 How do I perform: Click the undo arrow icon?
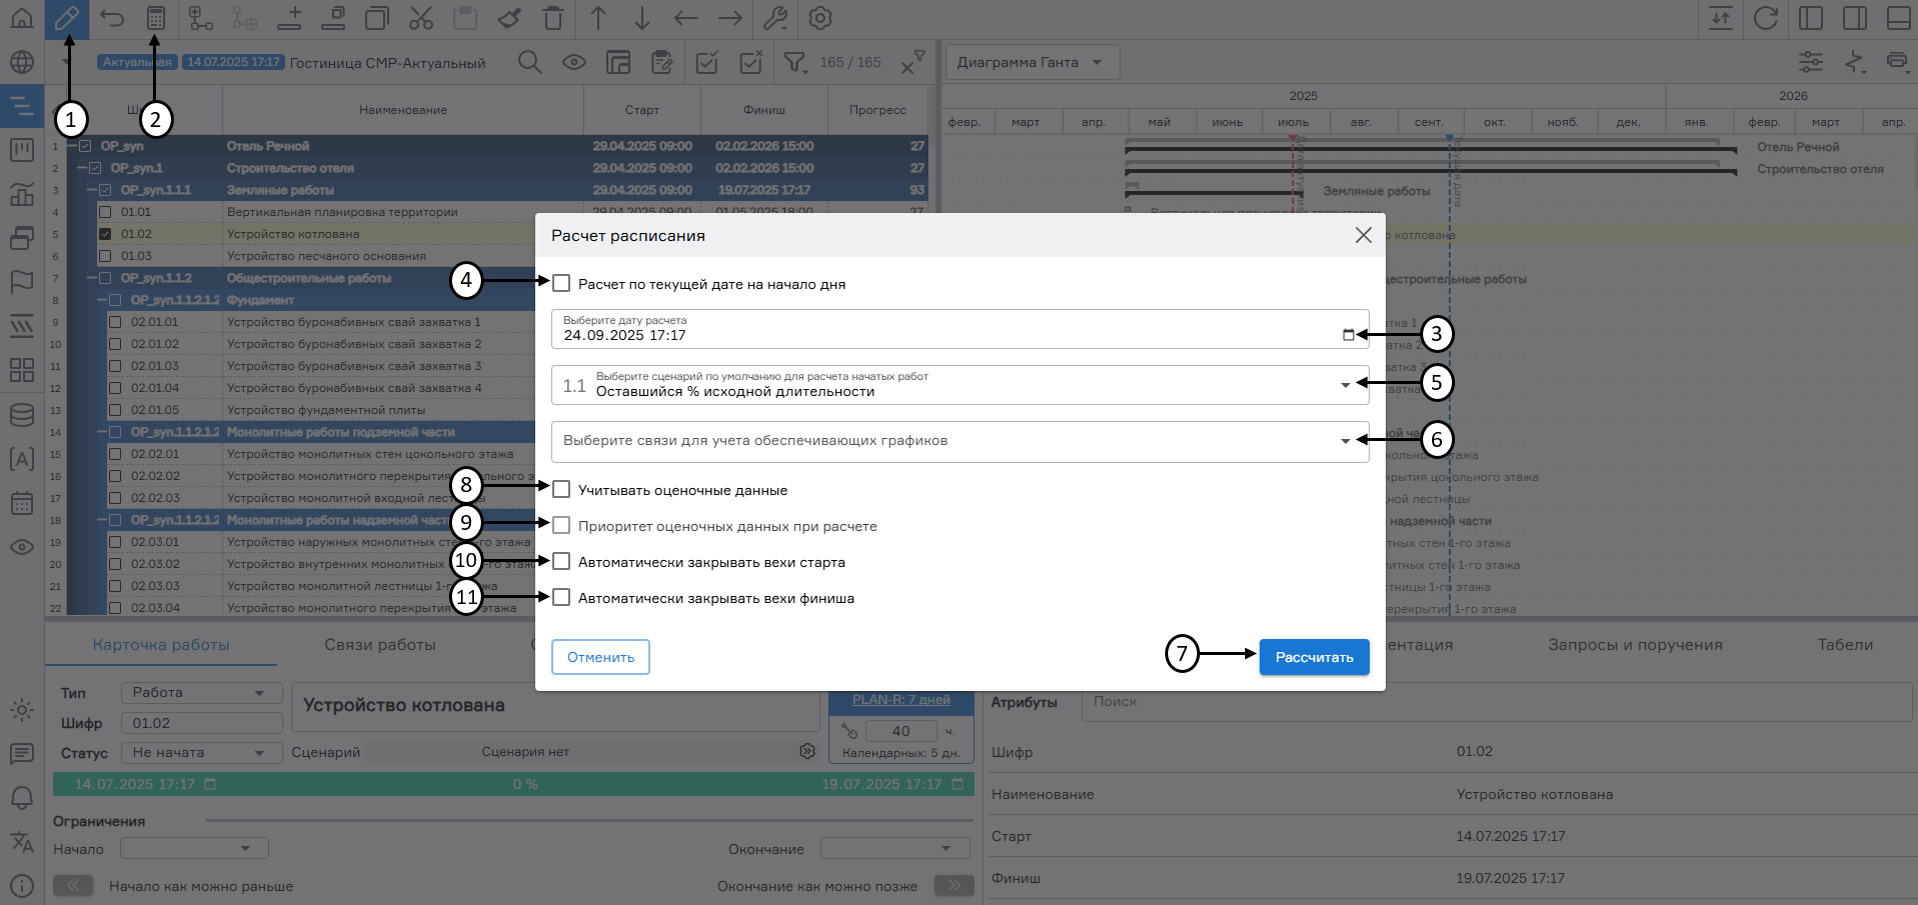[x=112, y=18]
